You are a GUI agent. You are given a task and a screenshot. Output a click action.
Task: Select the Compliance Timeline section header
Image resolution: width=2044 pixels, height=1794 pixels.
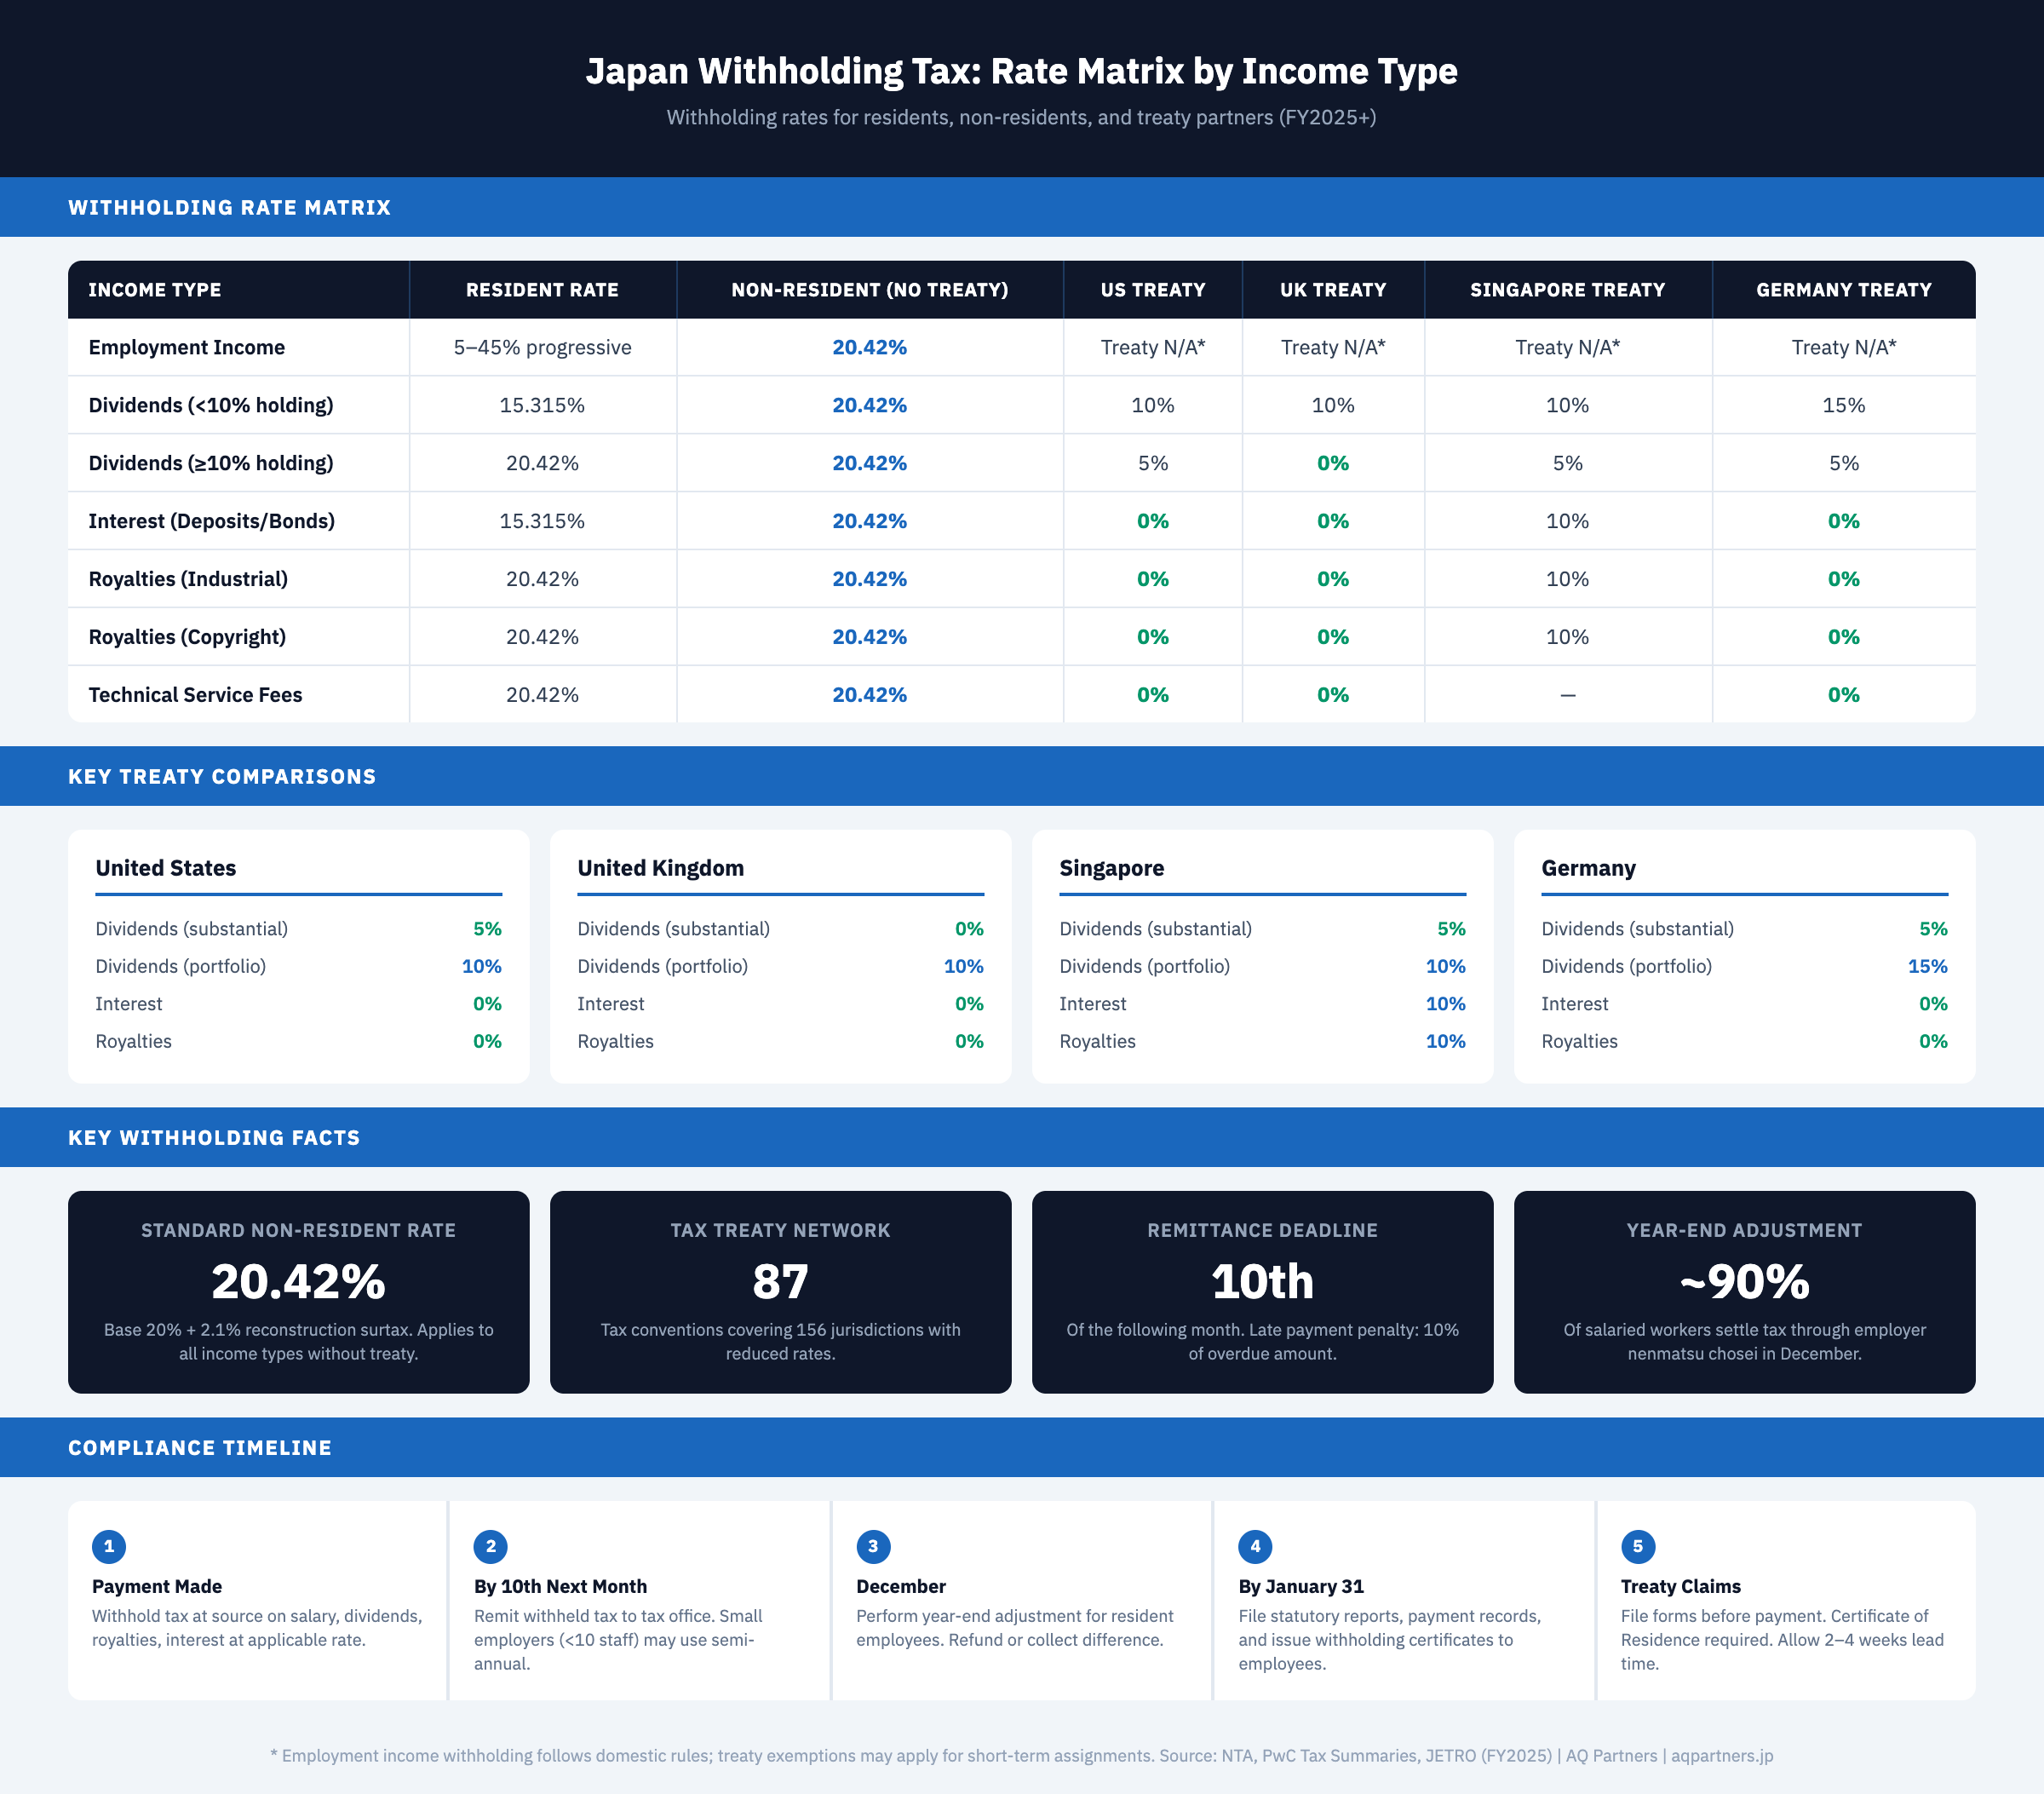tap(200, 1448)
